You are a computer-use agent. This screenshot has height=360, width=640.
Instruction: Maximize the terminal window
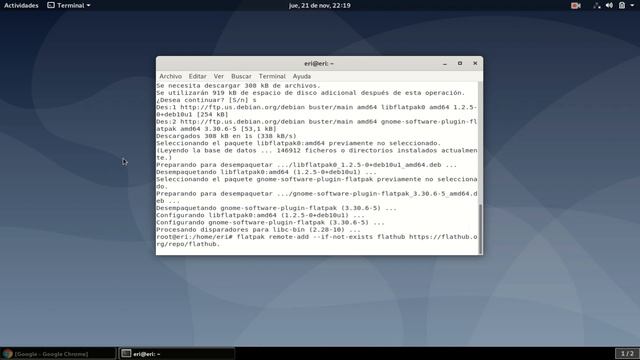tap(460, 63)
